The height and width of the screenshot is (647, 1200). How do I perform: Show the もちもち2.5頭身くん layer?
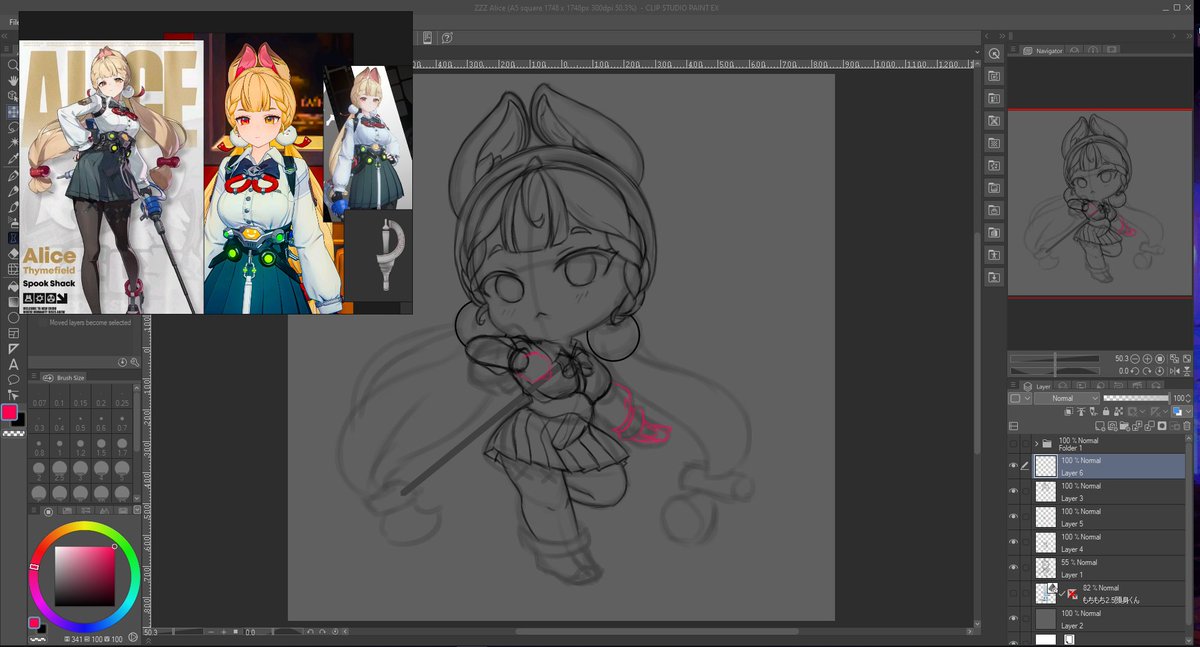click(1013, 593)
